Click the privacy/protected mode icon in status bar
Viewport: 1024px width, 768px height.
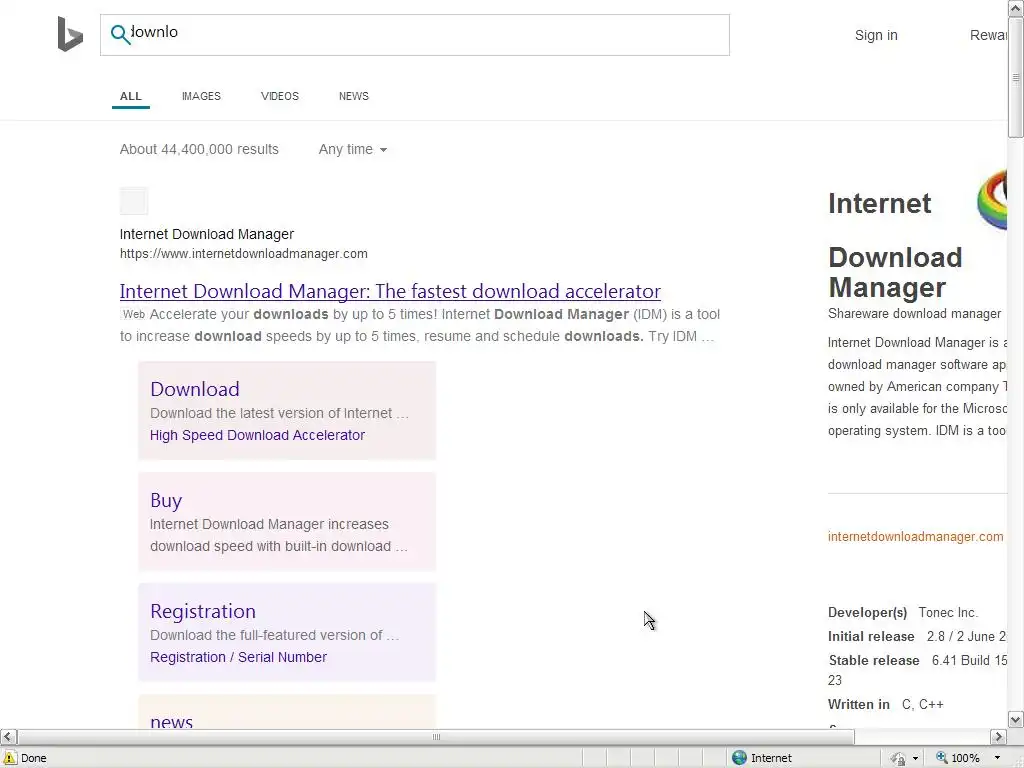point(899,758)
